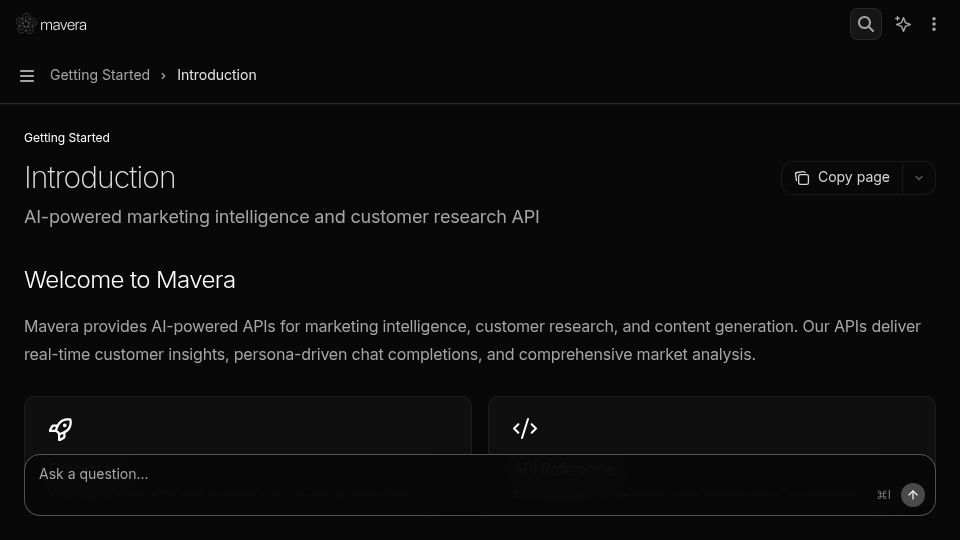Open the hamburger sidebar menu
Viewport: 960px width, 540px height.
(27, 76)
